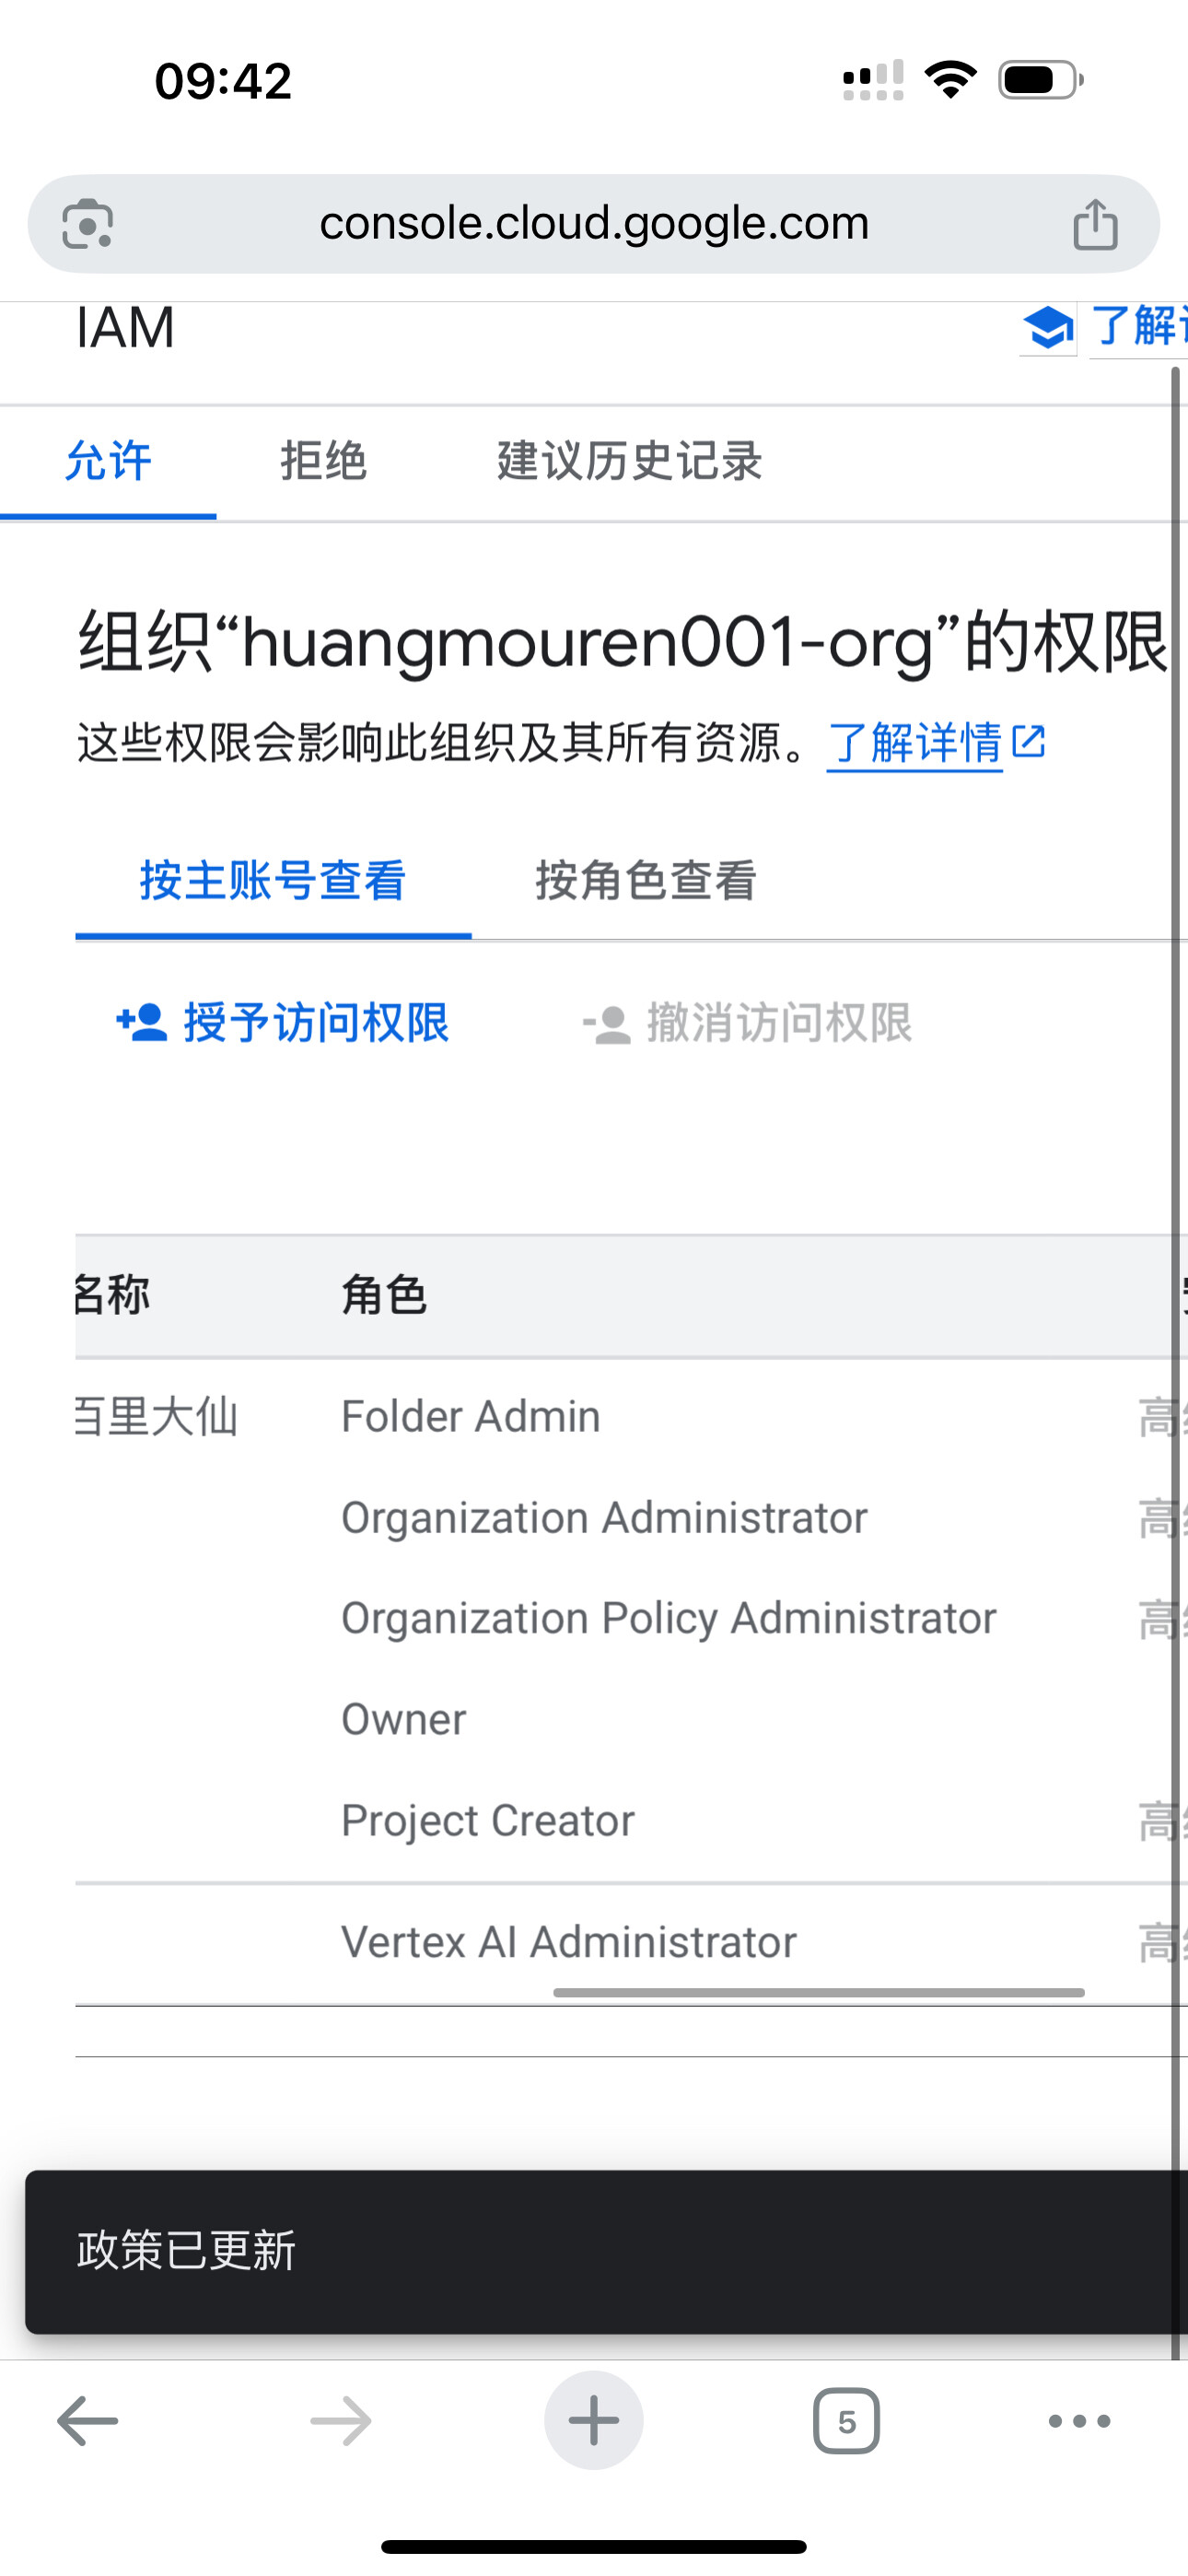
Task: Click the 角色 column header
Action: [384, 1296]
